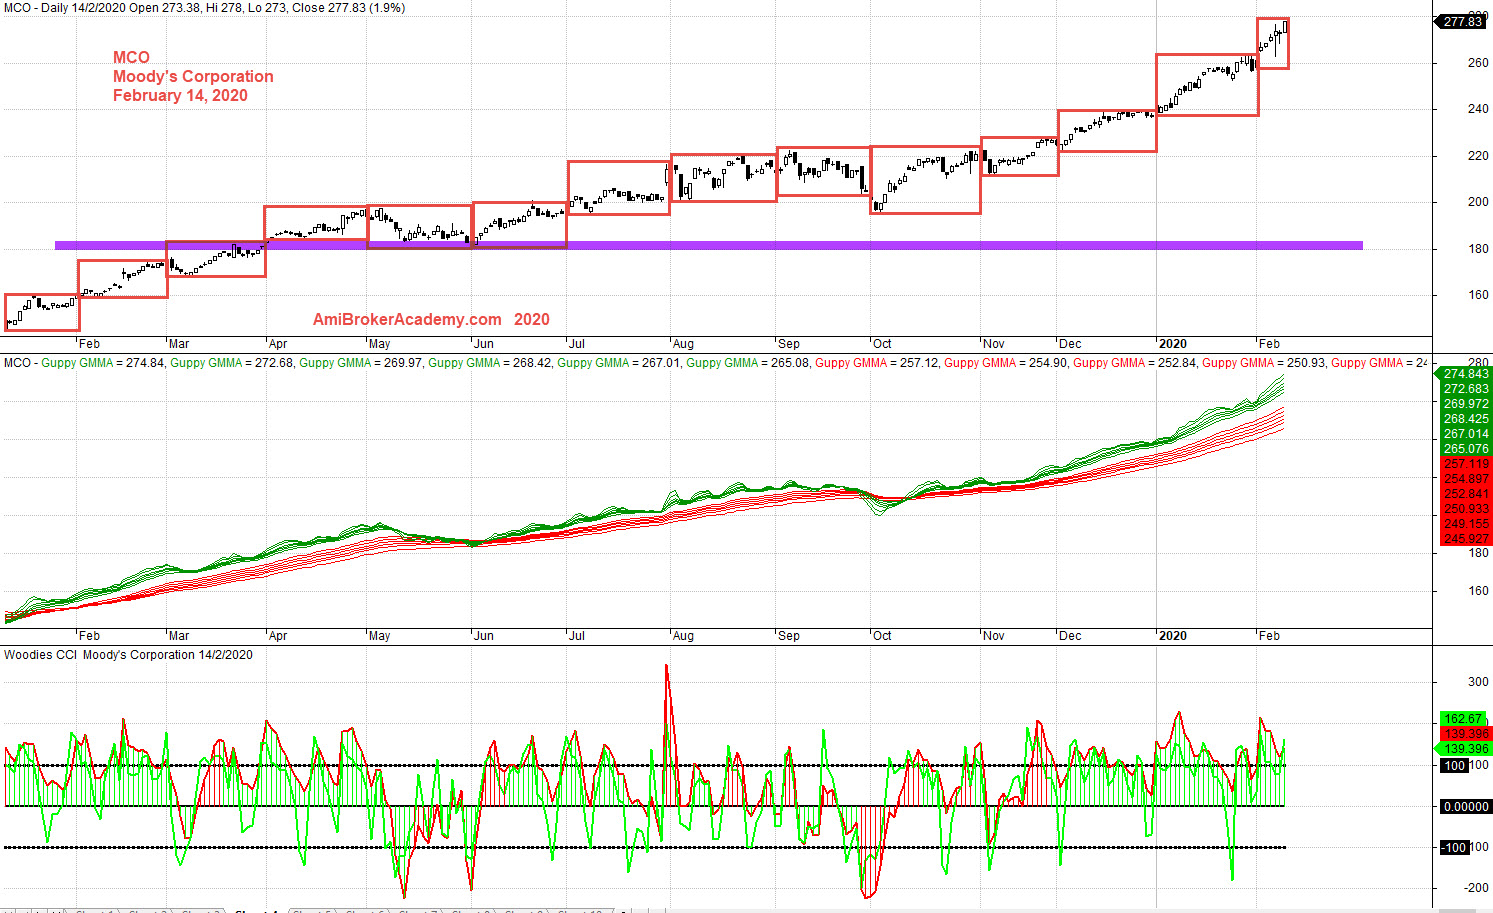
Task: Click the 'MCO Moody's Corporation February 14, 2020' chart annotation
Action: [x=193, y=76]
